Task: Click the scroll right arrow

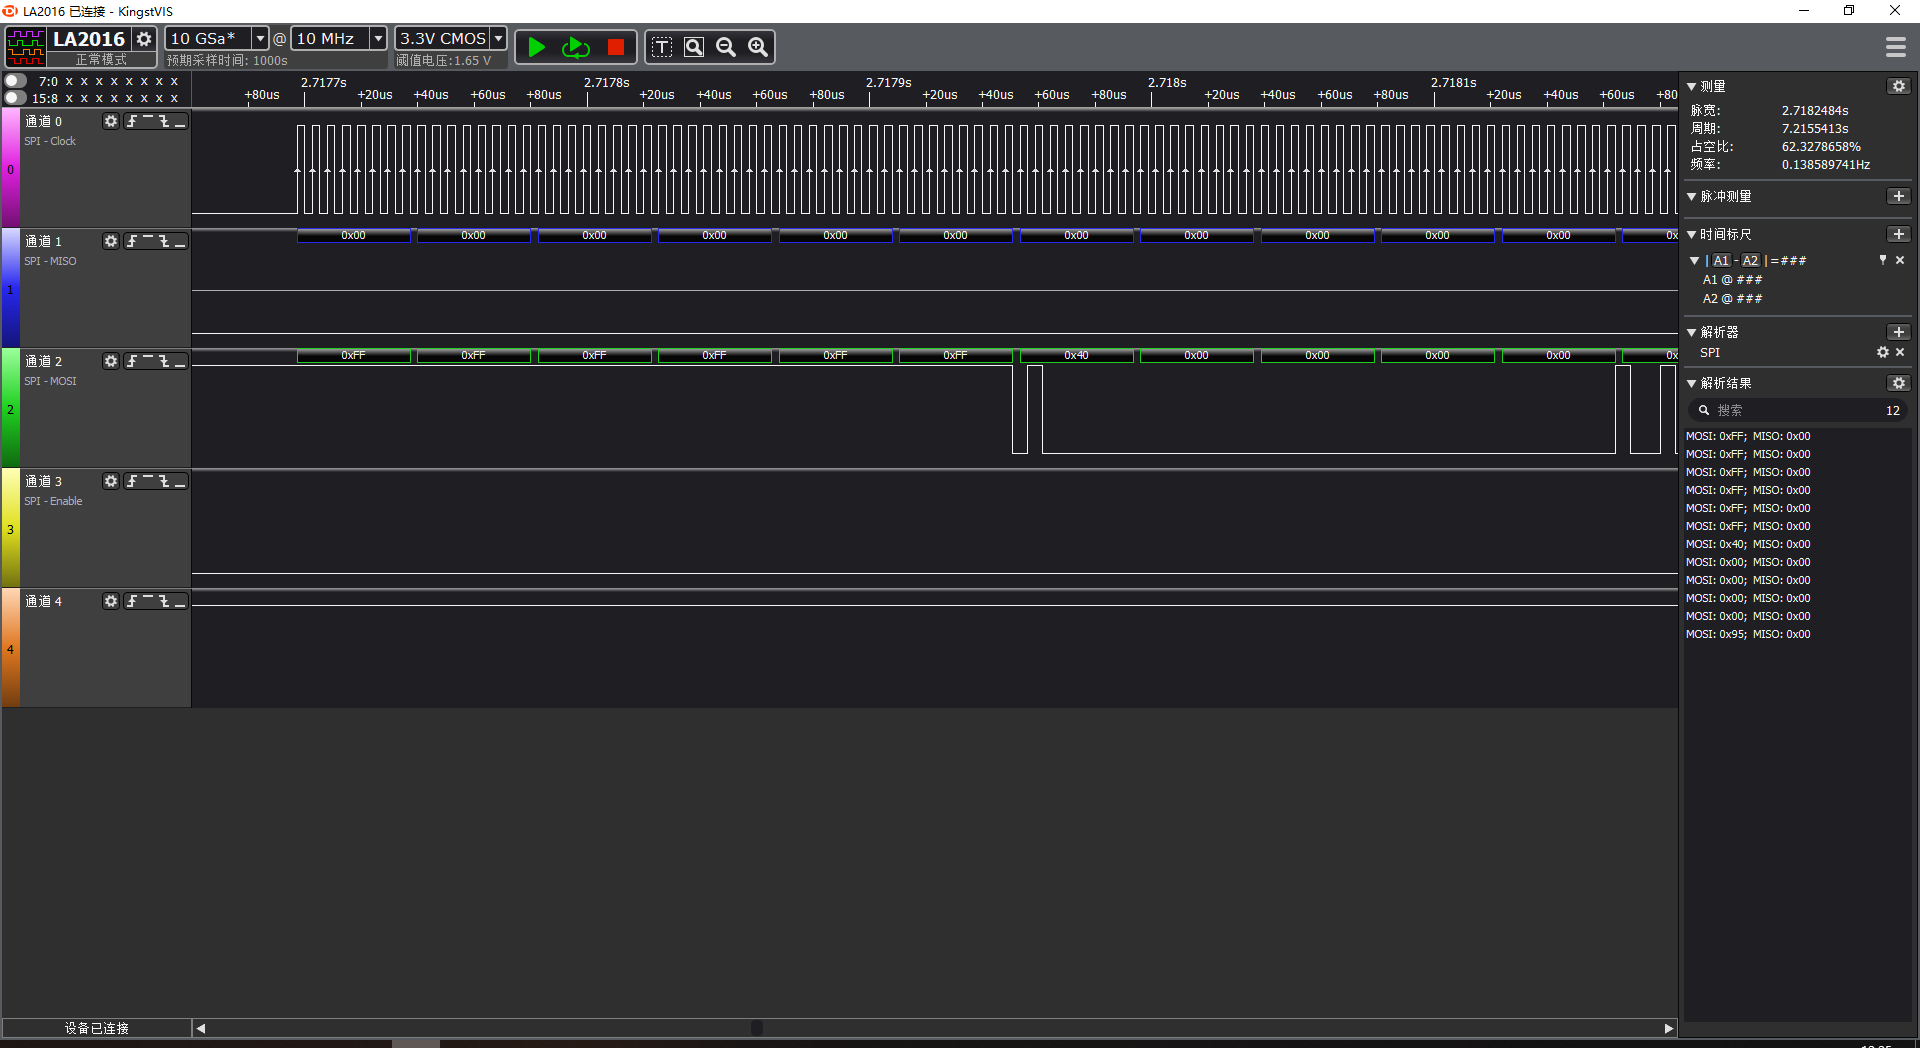Action: coord(1668,1028)
